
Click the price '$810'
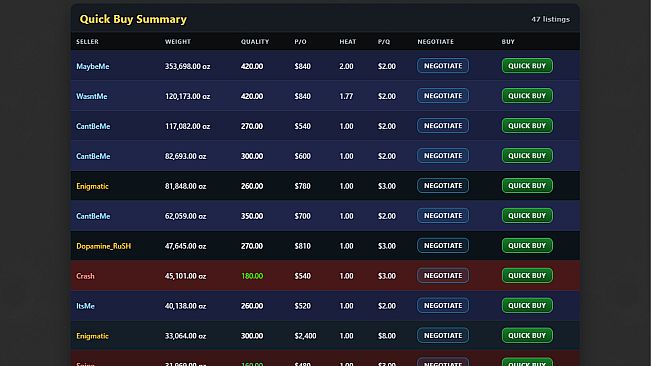tap(302, 246)
